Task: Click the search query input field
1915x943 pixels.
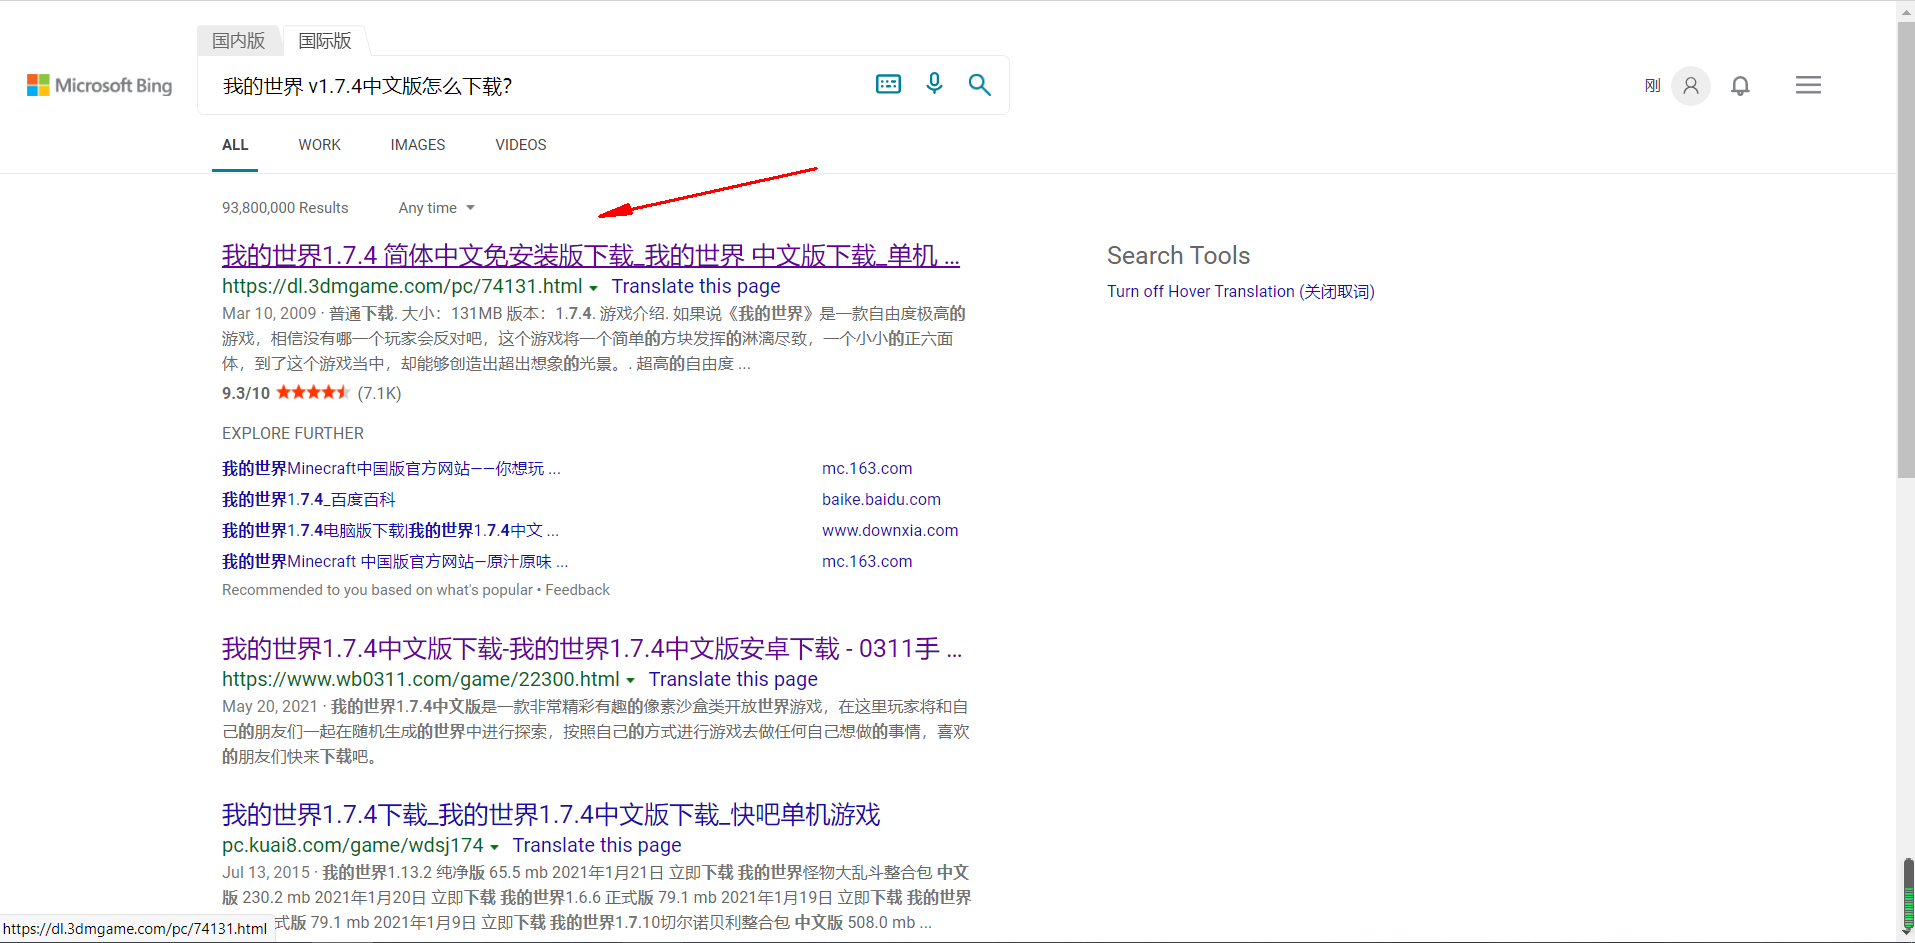Action: pyautogui.click(x=540, y=86)
